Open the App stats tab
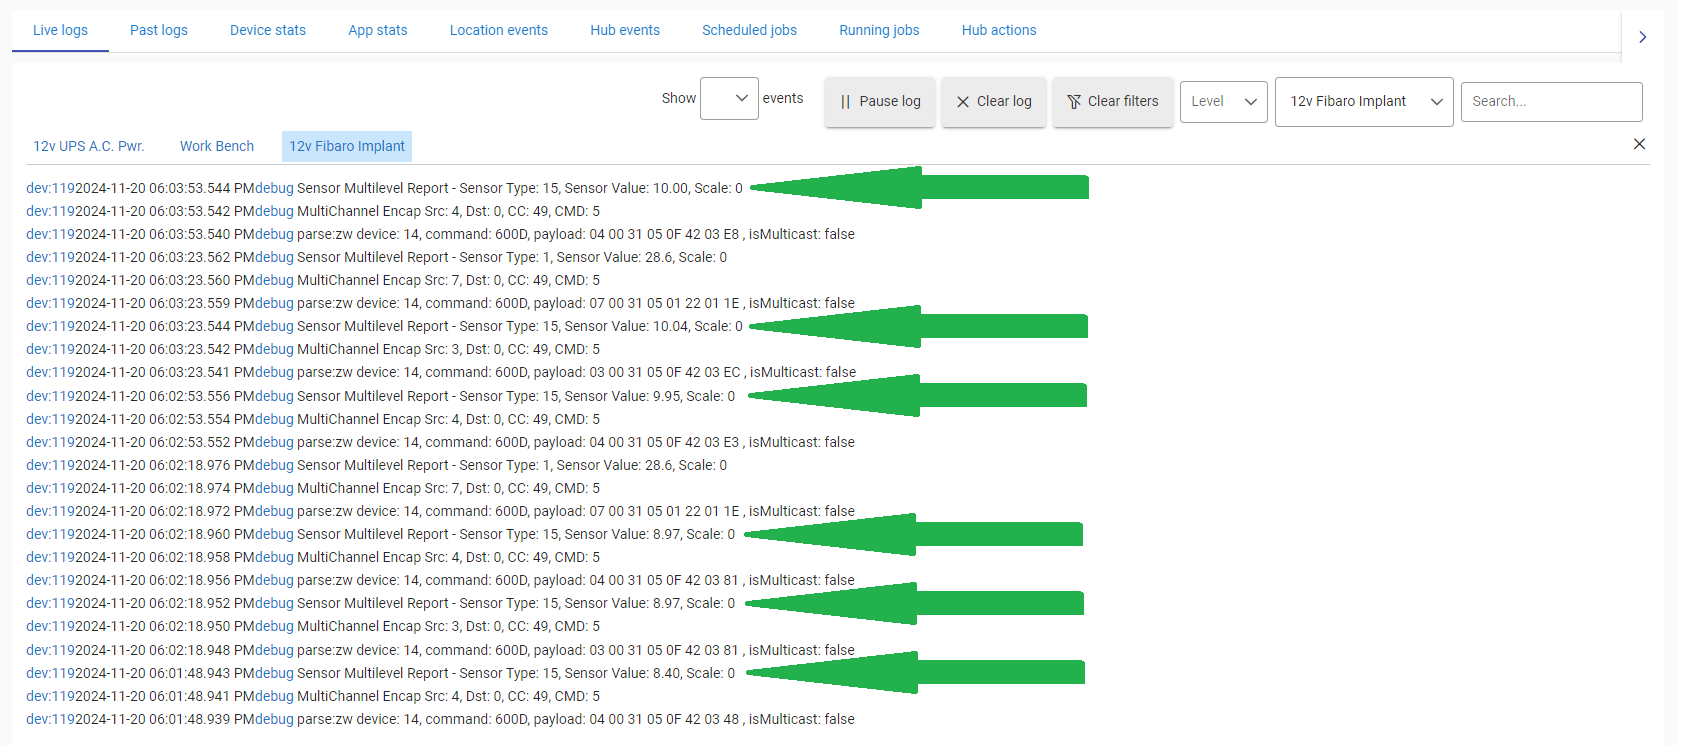This screenshot has height=745, width=1683. click(x=378, y=30)
